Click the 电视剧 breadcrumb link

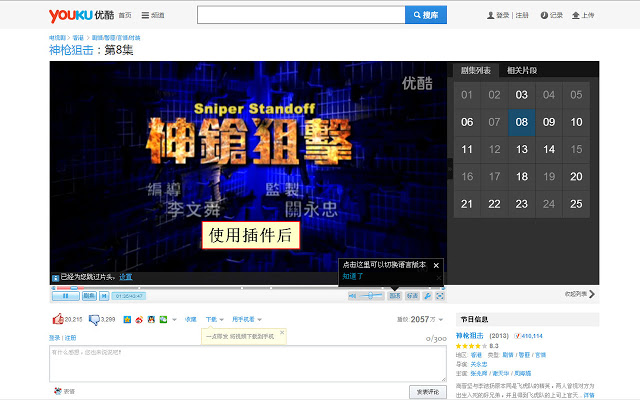57,38
